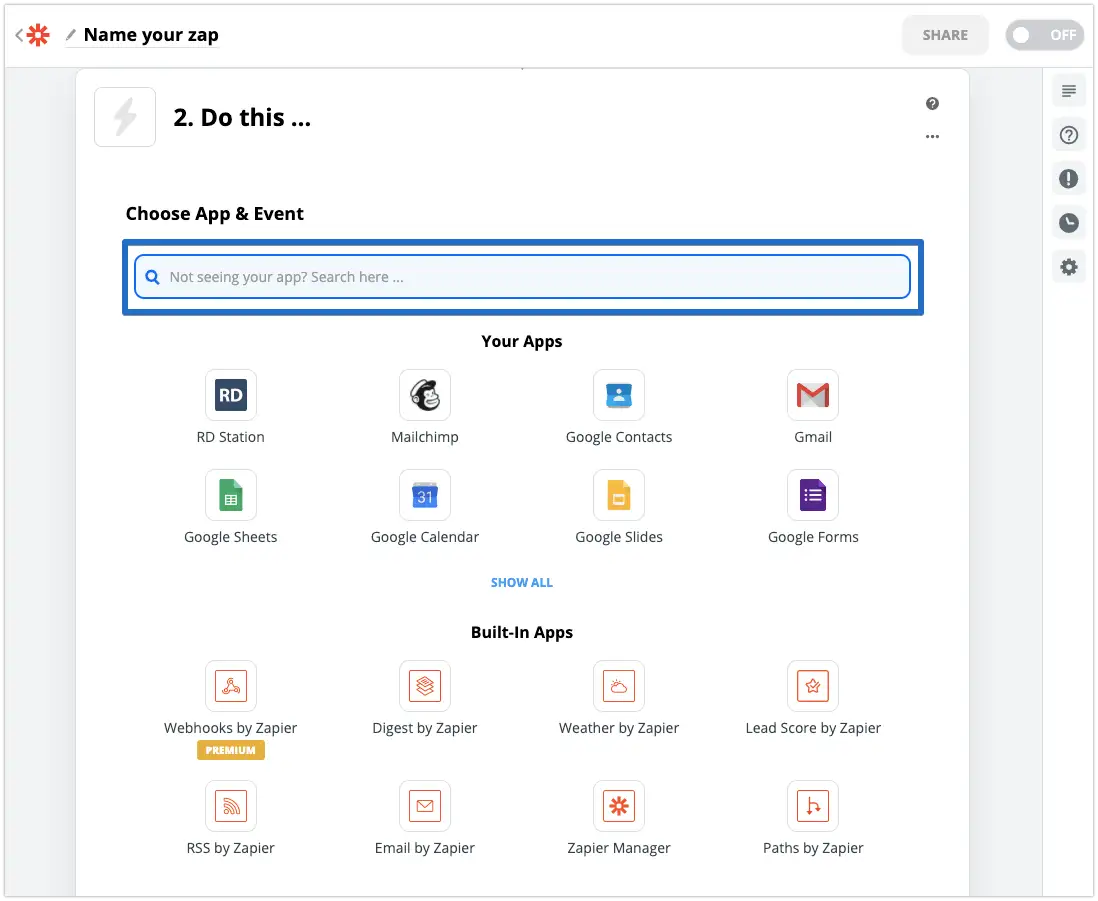Edit the 'Name your zap' title
1098x901 pixels.
[x=151, y=34]
